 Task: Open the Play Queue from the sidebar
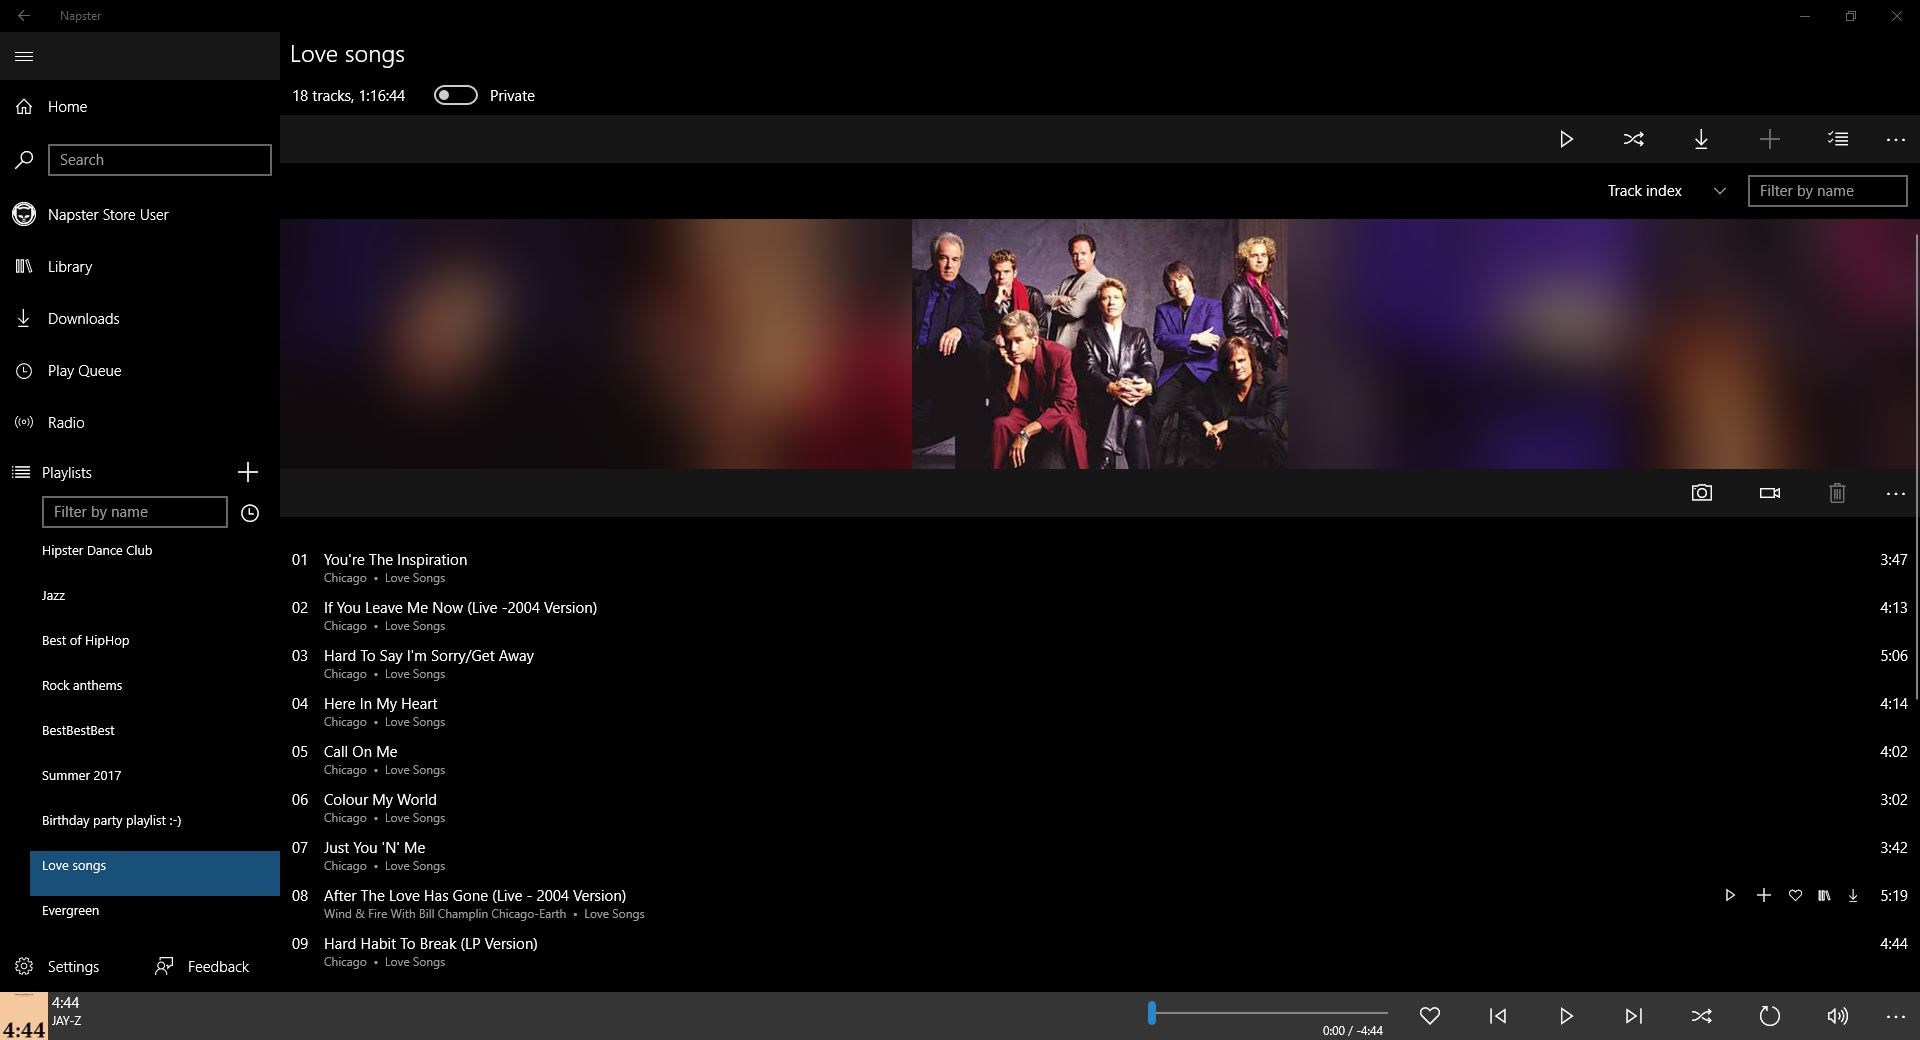[x=84, y=370]
